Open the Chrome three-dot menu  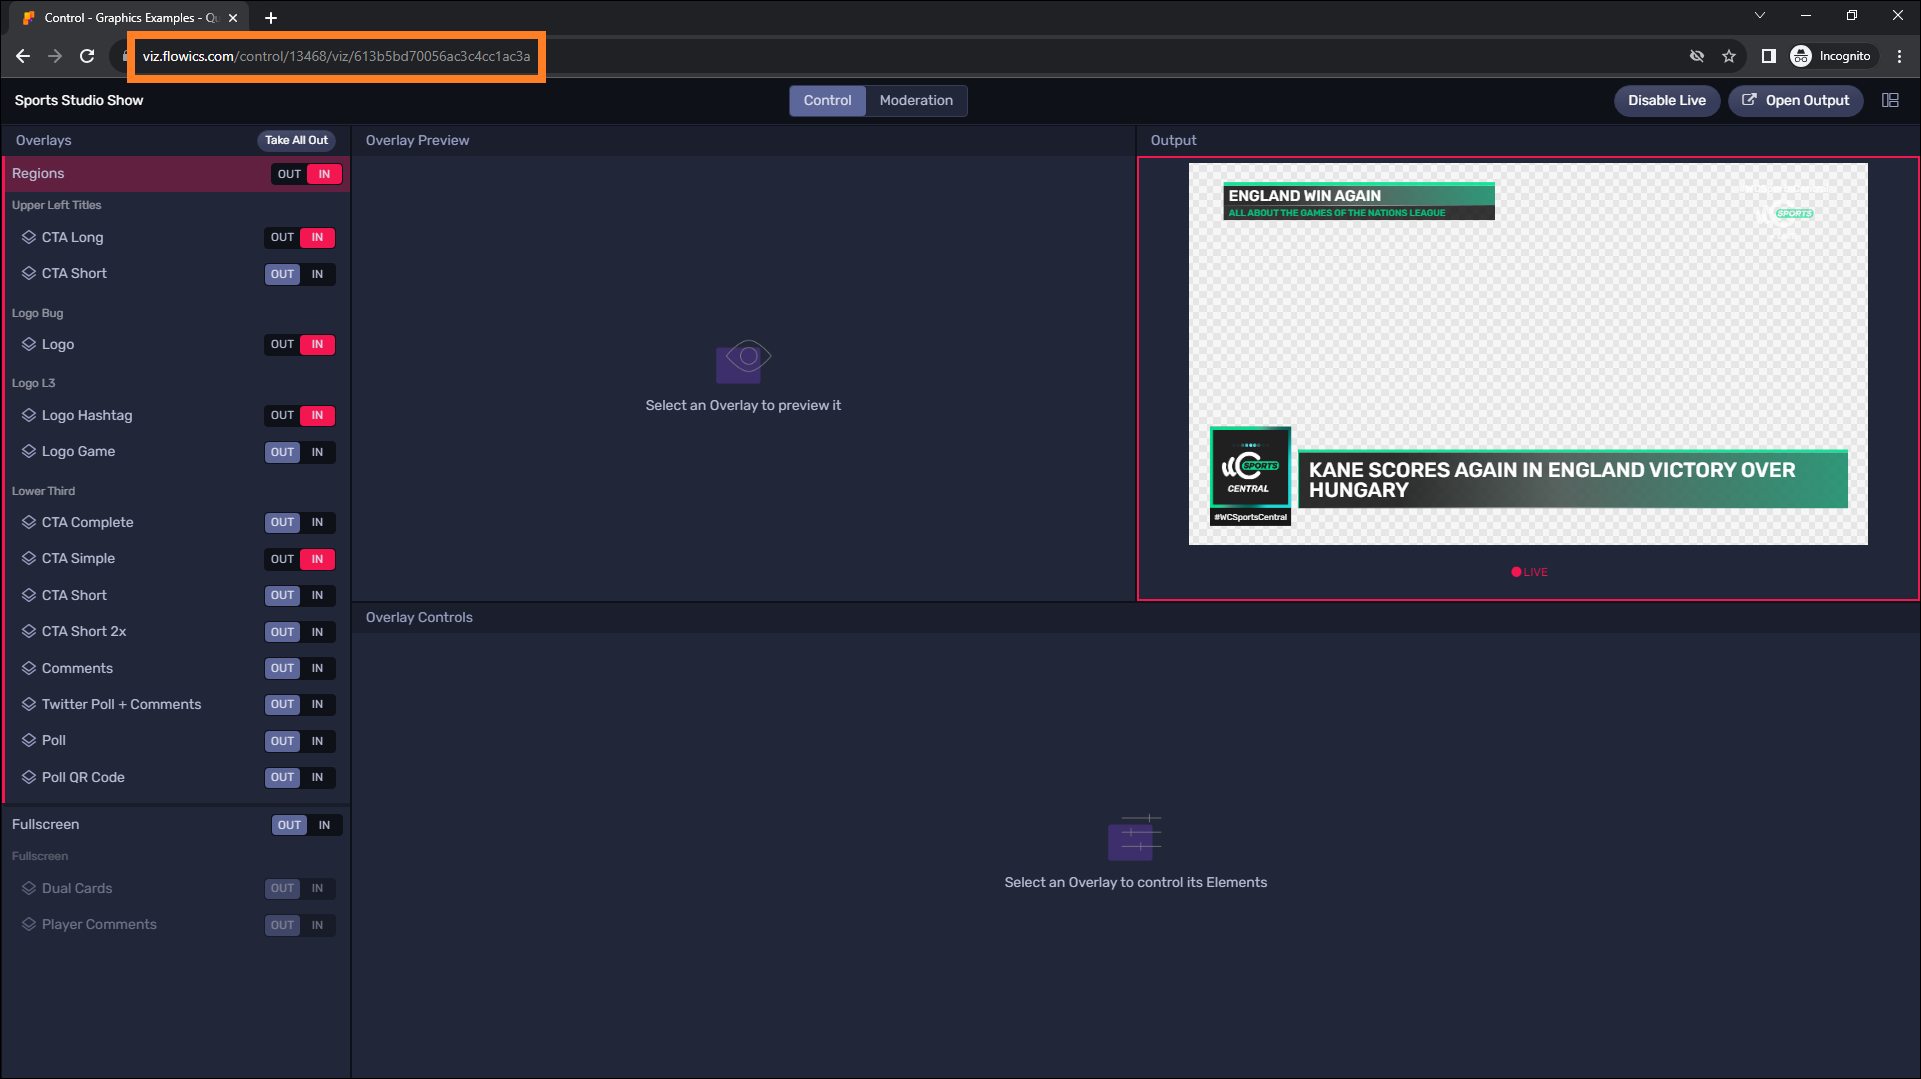1899,56
